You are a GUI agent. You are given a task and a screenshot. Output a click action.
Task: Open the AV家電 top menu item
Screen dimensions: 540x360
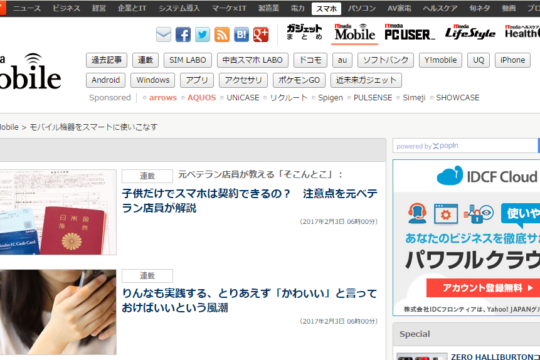click(x=399, y=8)
